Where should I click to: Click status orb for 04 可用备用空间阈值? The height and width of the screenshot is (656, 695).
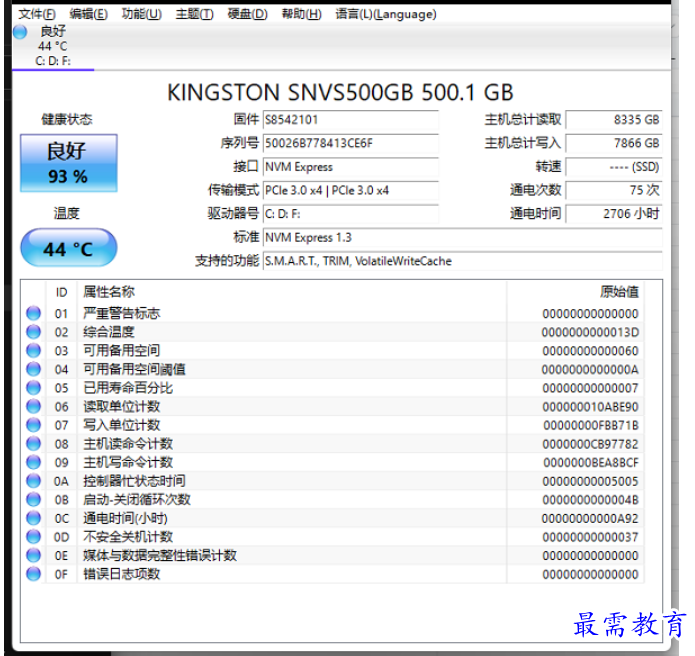(33, 369)
